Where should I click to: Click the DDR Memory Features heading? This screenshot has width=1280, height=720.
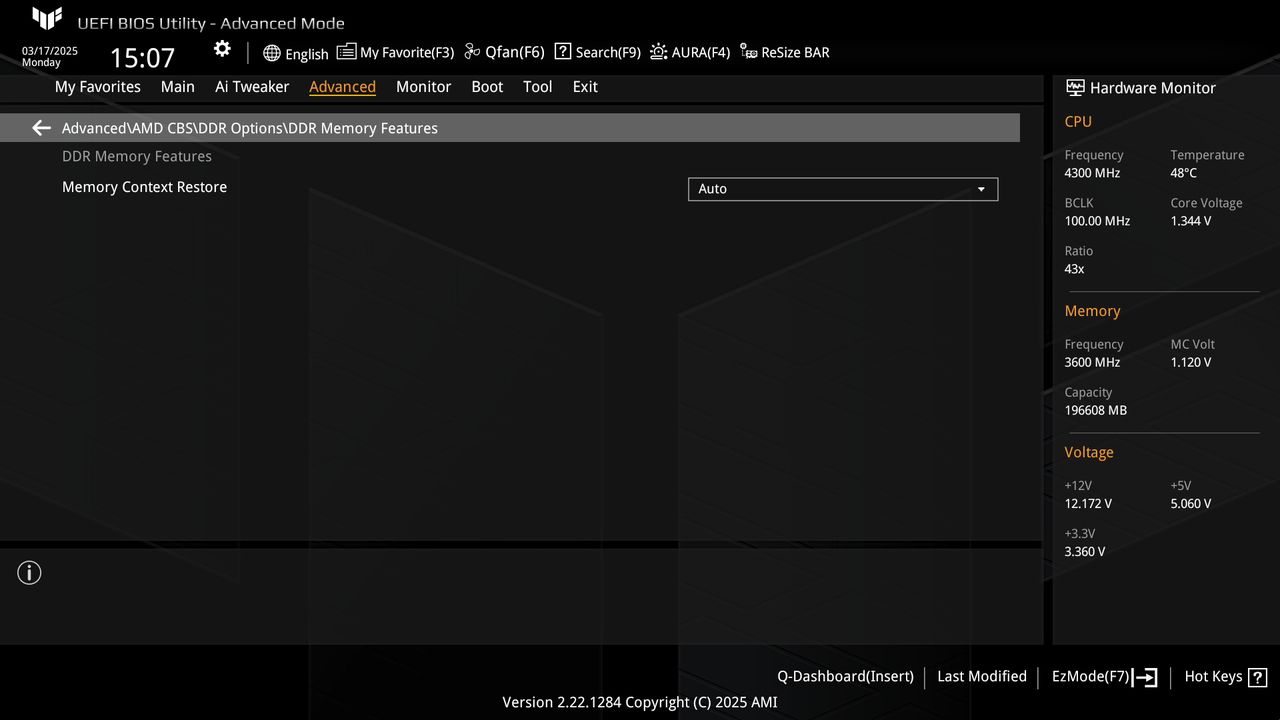coord(137,156)
